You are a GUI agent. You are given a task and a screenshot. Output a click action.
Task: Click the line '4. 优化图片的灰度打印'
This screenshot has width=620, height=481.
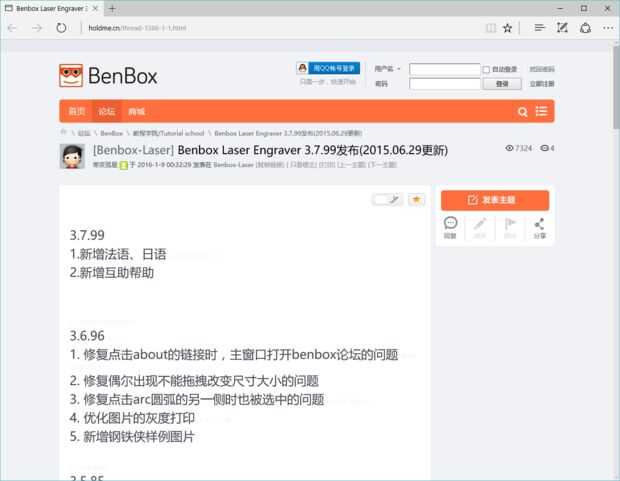(132, 418)
